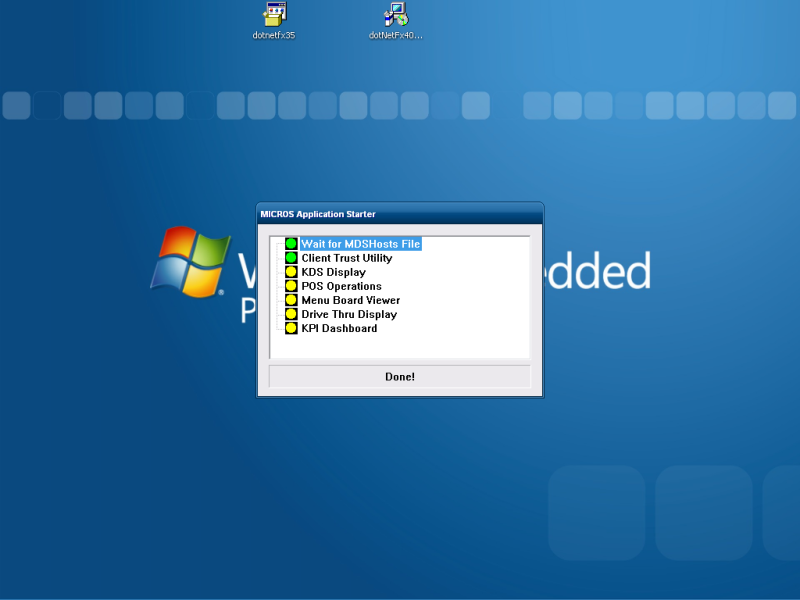800x600 pixels.
Task: Click the dotnetfx35 icon label text
Action: click(274, 35)
